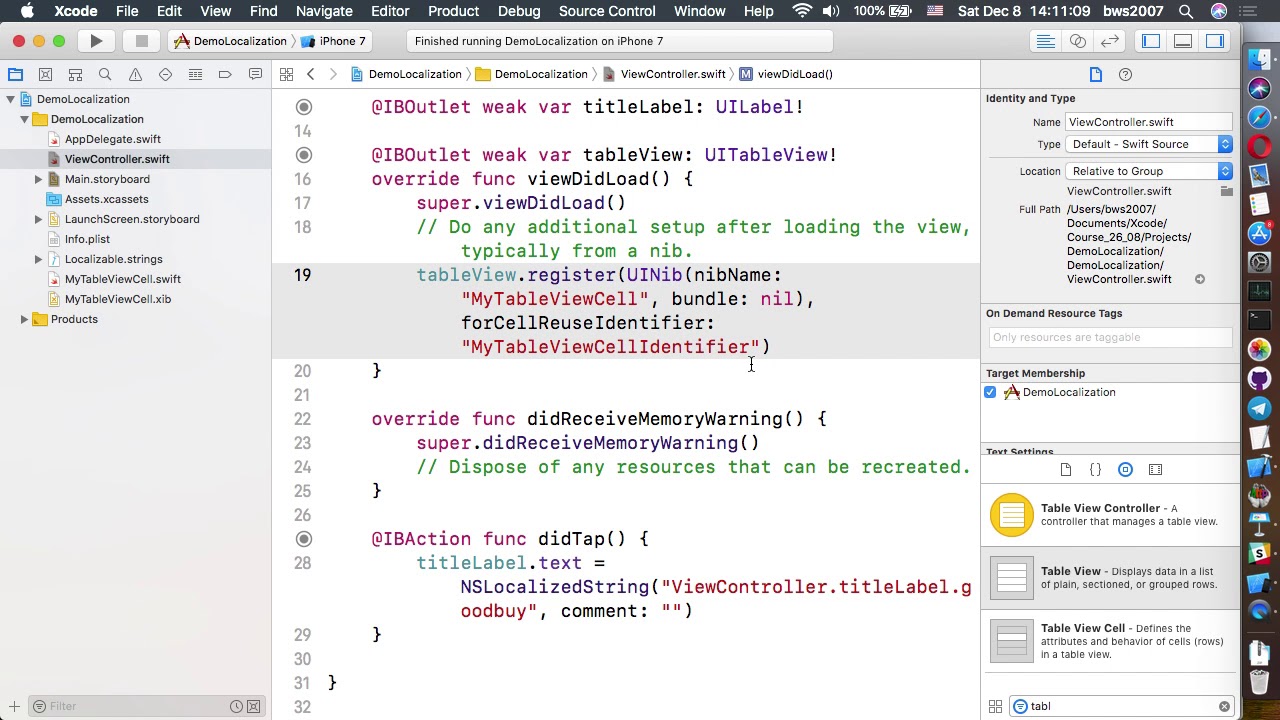Open the Source Control menu
Image resolution: width=1280 pixels, height=720 pixels.
tap(607, 11)
